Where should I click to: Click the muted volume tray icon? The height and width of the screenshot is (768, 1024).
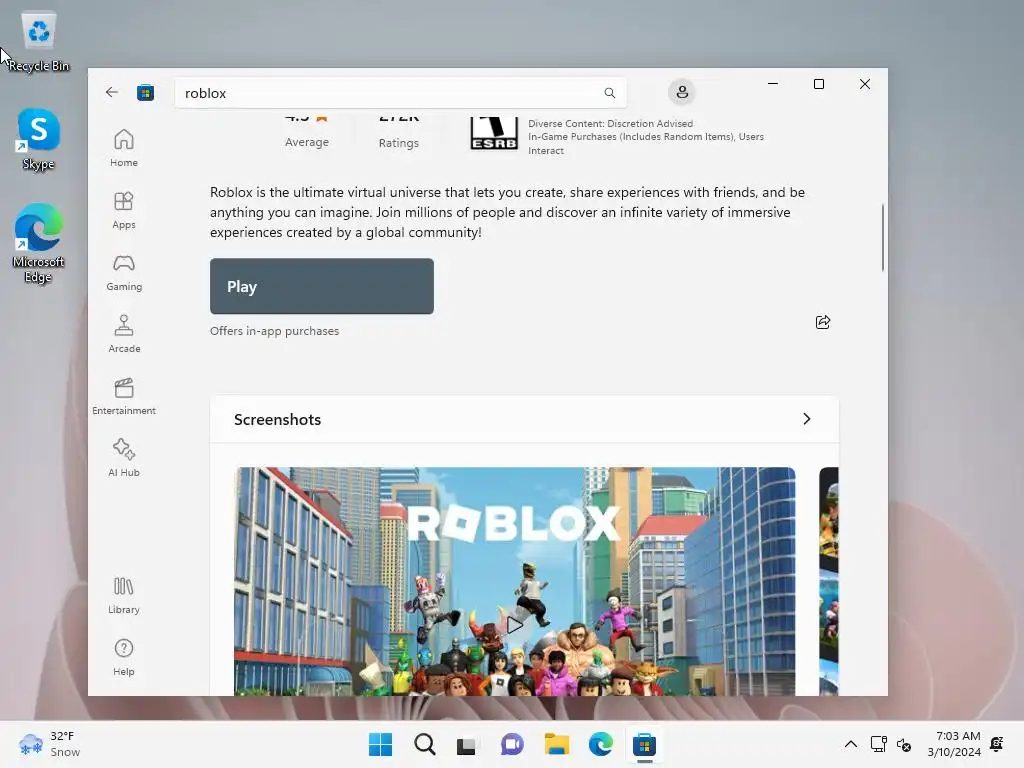click(x=904, y=744)
